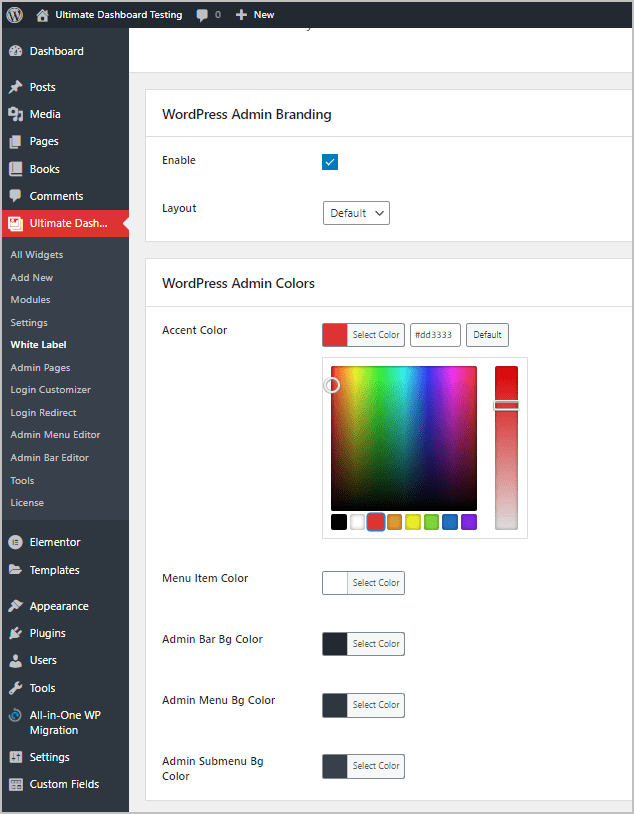The height and width of the screenshot is (814, 634).
Task: Click the home icon in admin bar
Action: point(42,15)
